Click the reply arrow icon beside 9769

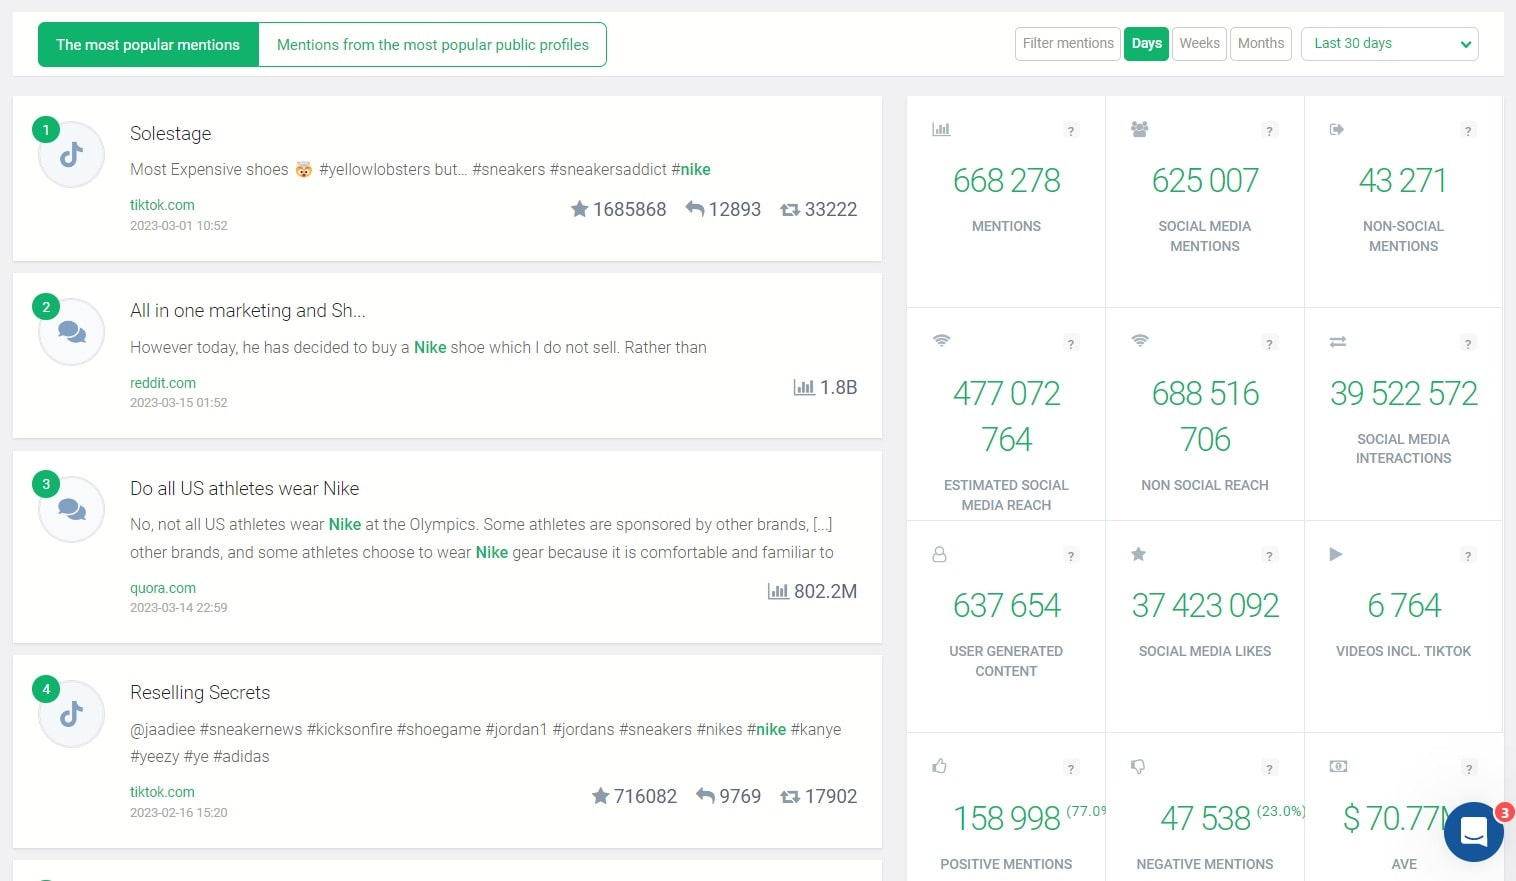(x=705, y=796)
